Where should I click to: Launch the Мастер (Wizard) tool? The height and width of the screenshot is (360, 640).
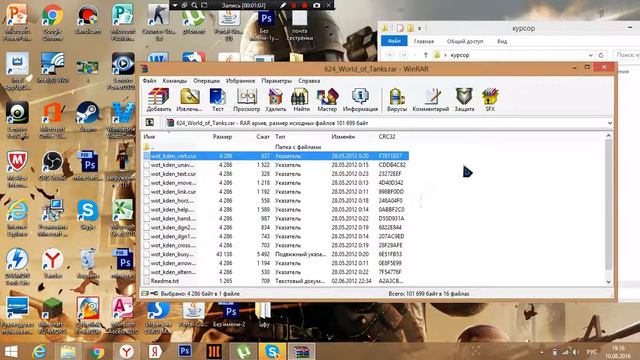[327, 100]
